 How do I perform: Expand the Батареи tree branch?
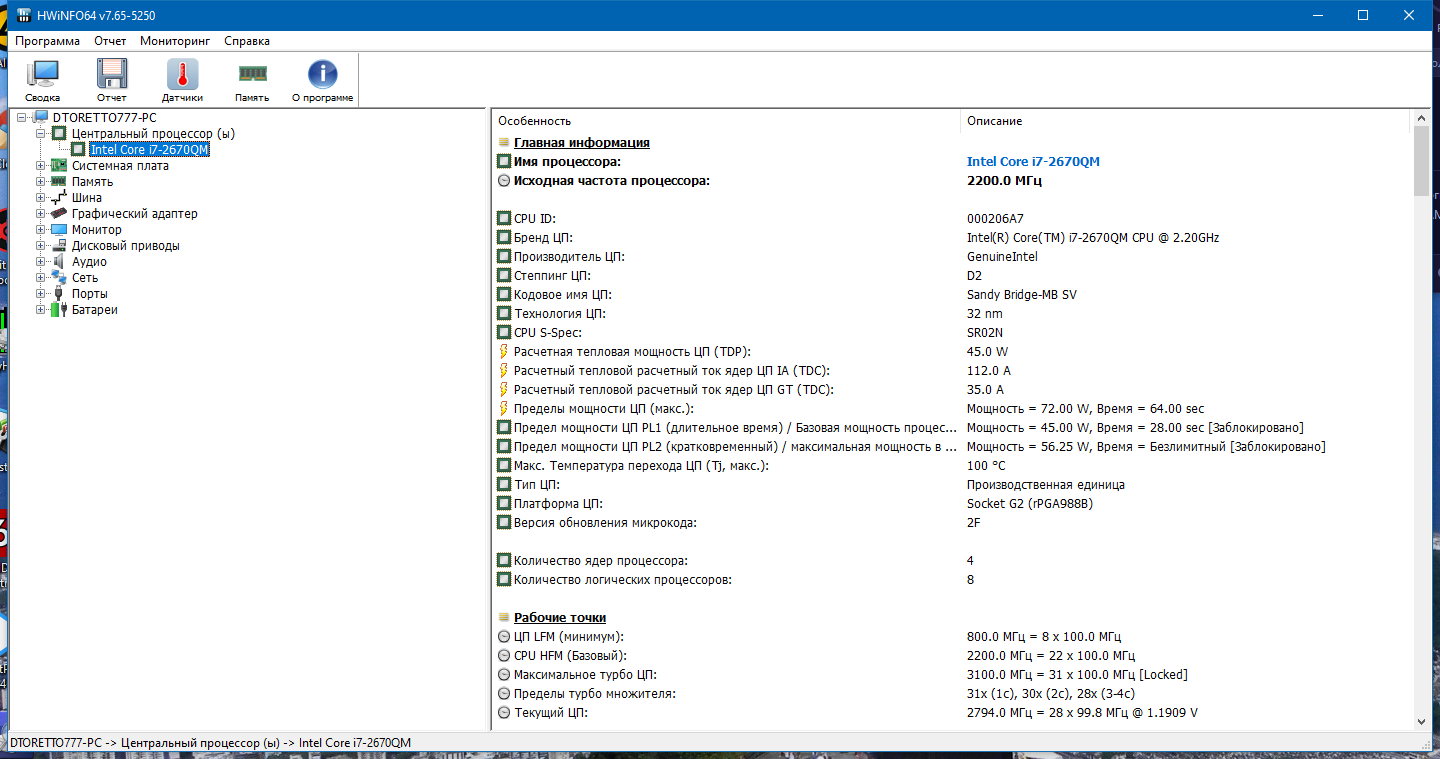coord(41,310)
